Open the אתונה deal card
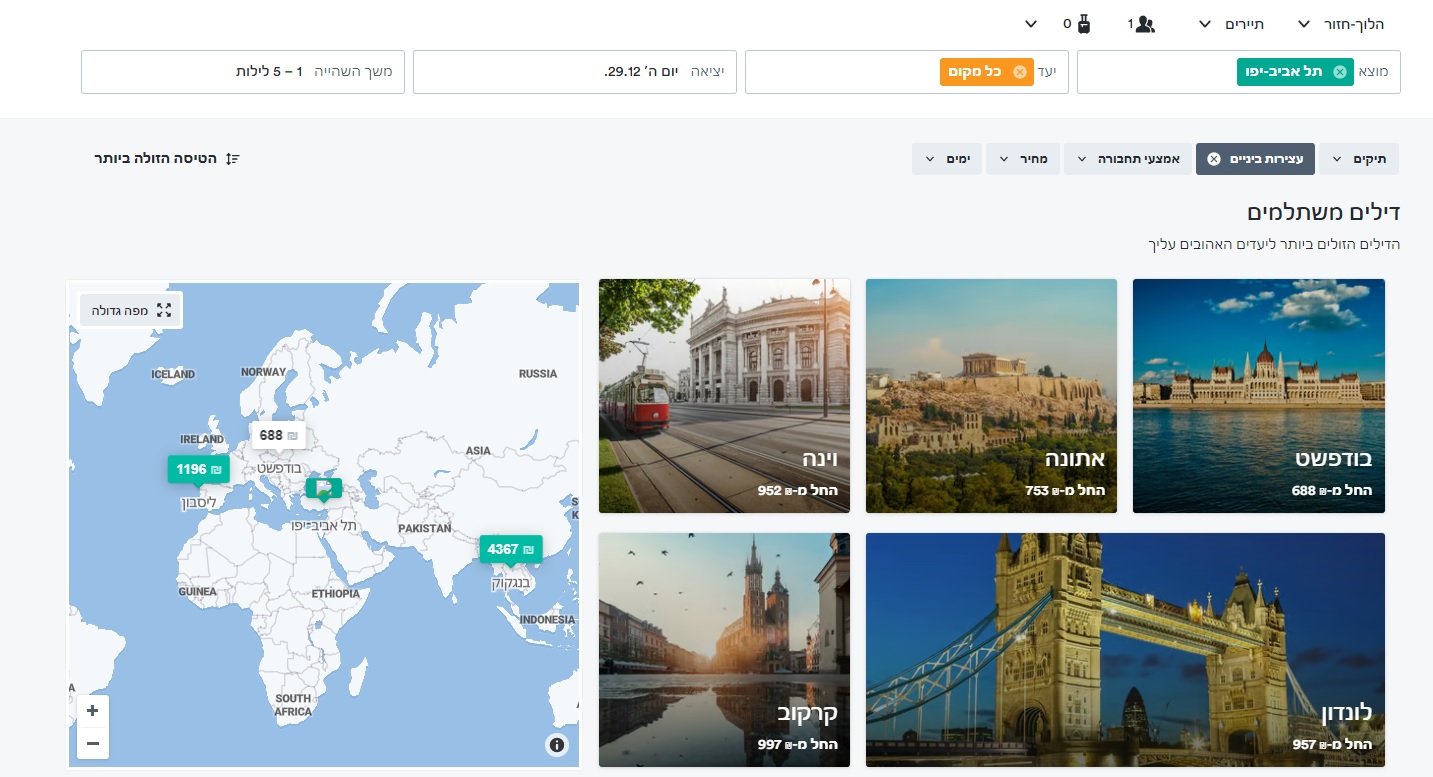This screenshot has width=1433, height=777. click(x=991, y=396)
